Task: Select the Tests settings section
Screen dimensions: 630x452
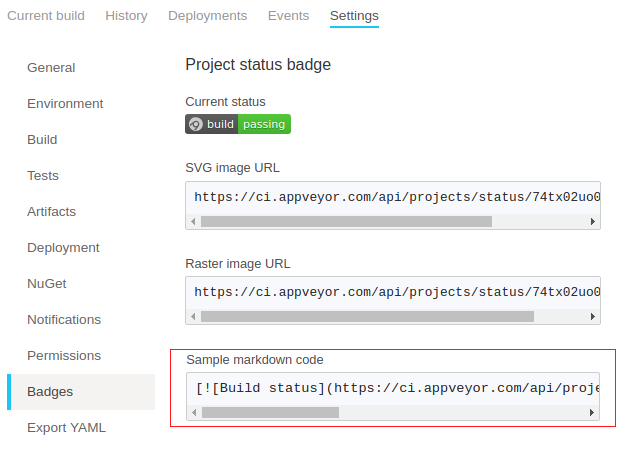Action: (x=43, y=176)
